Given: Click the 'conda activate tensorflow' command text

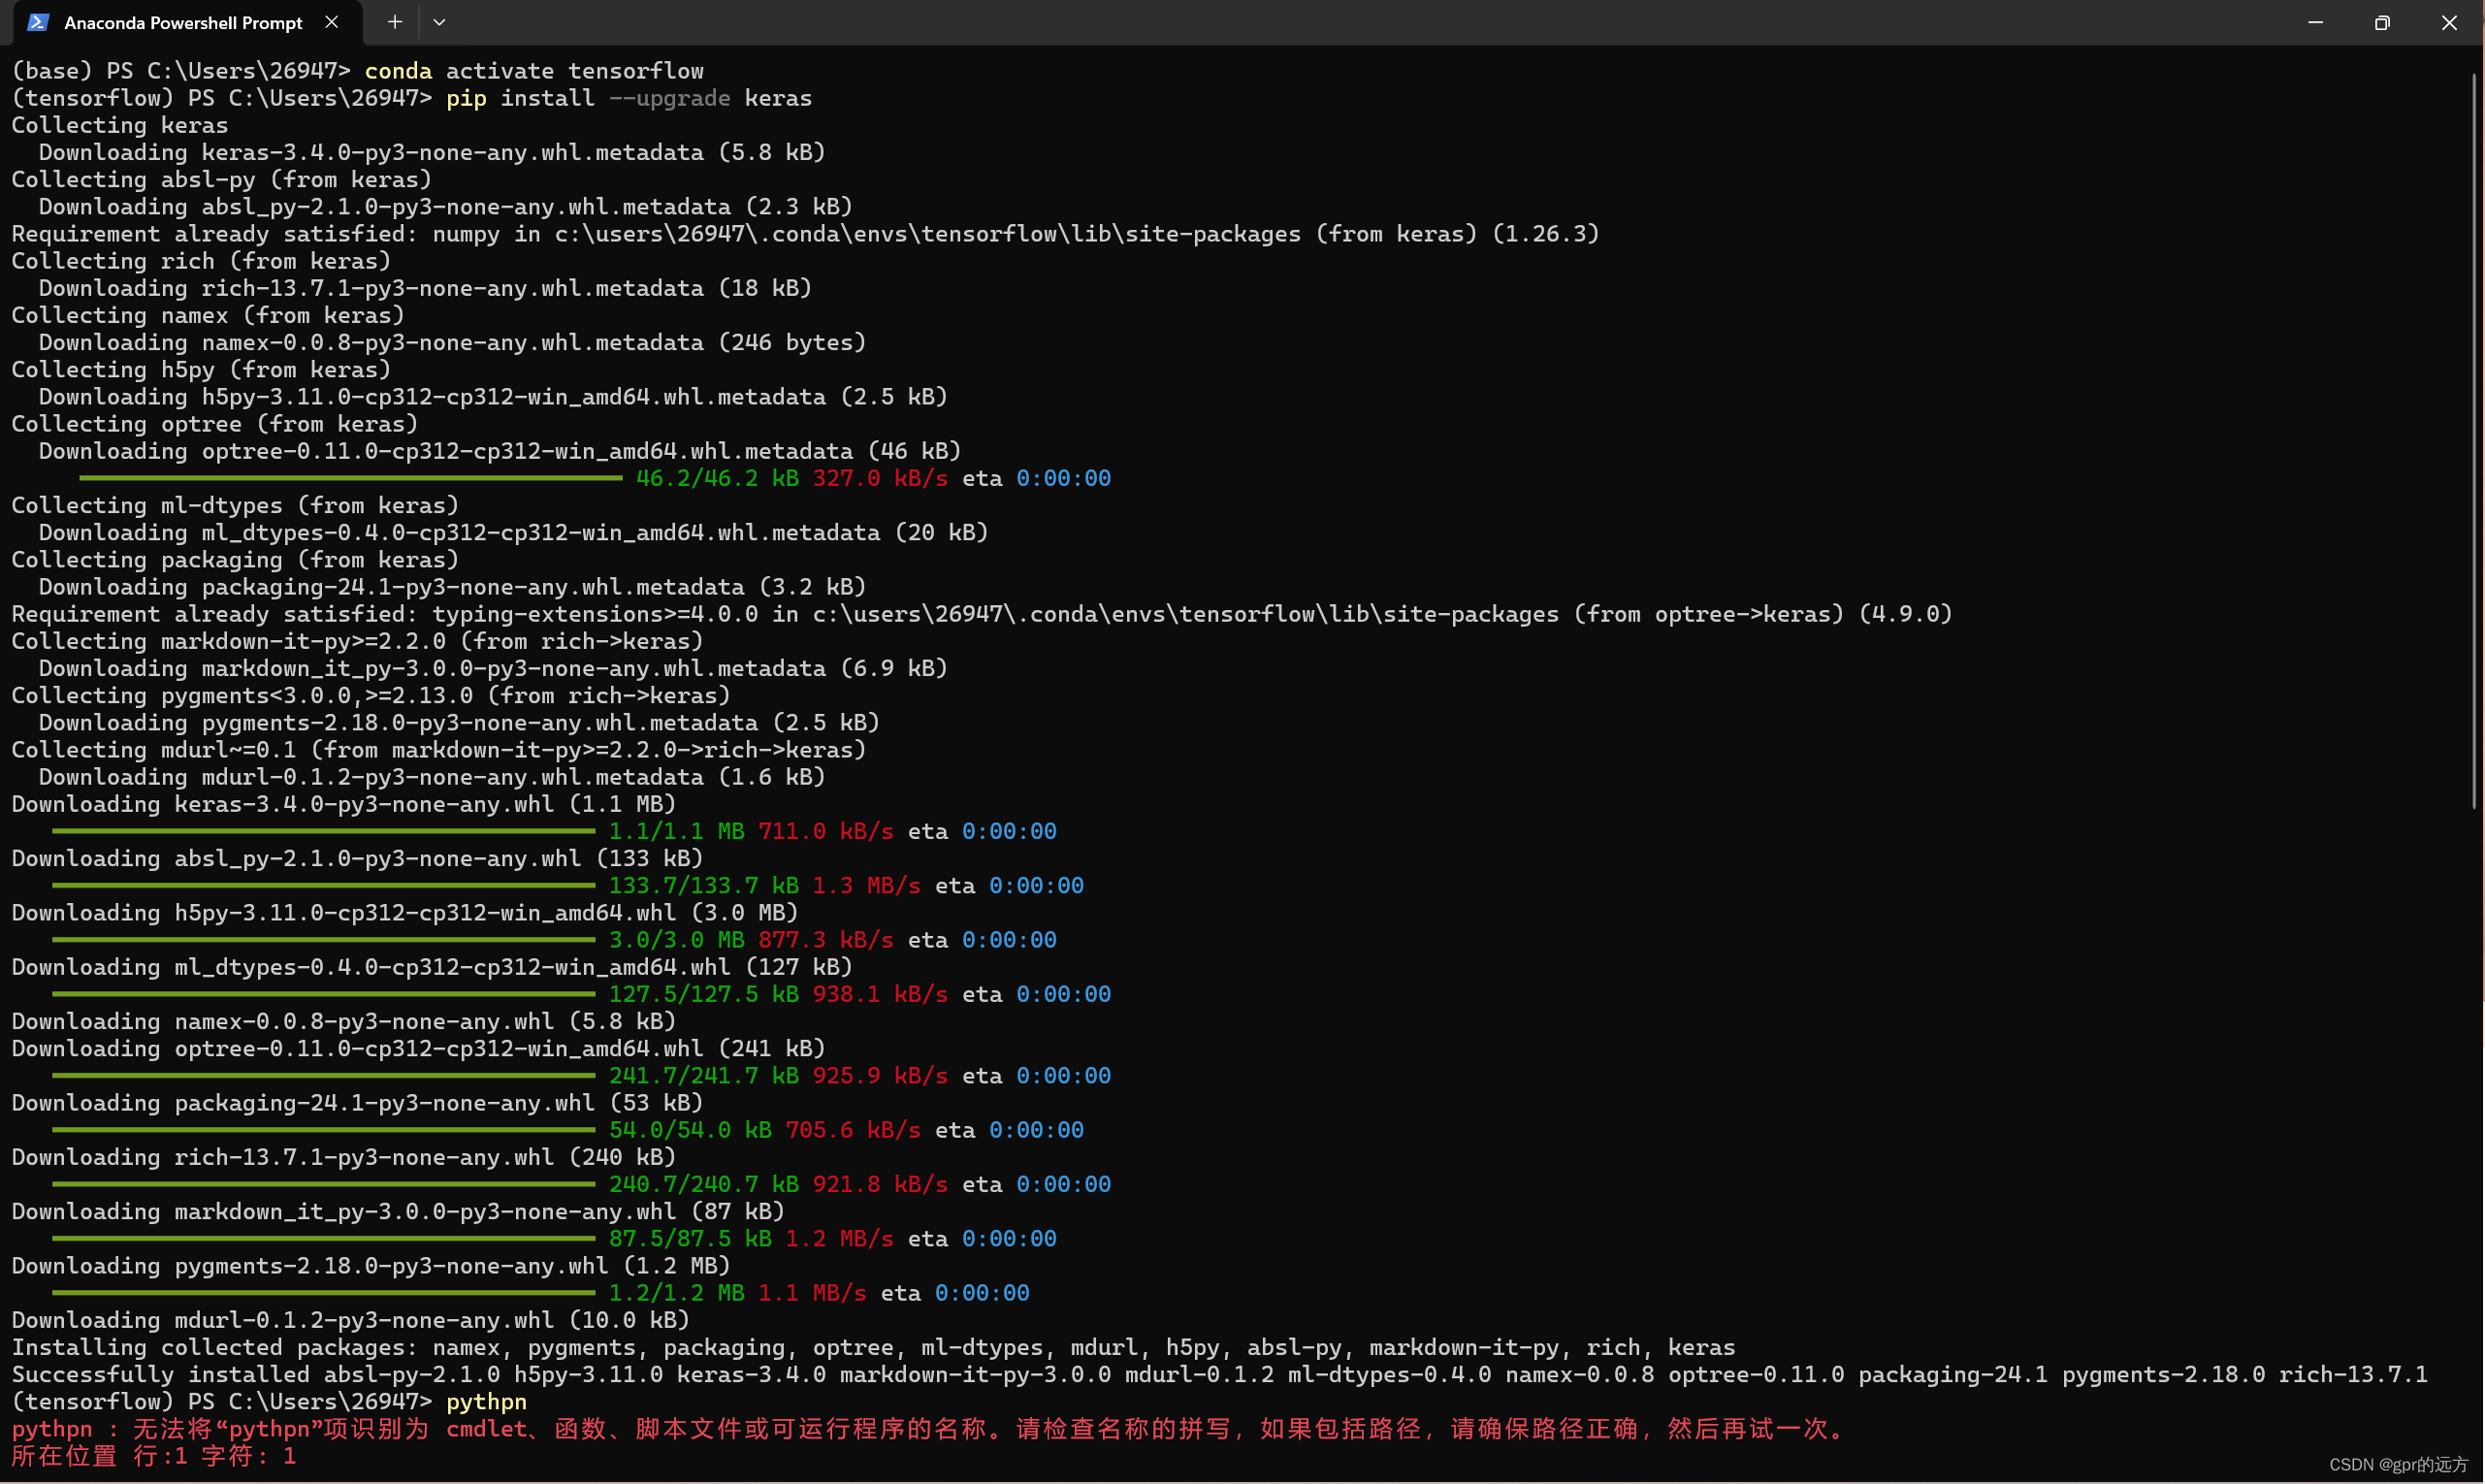Looking at the screenshot, I should click(x=534, y=71).
